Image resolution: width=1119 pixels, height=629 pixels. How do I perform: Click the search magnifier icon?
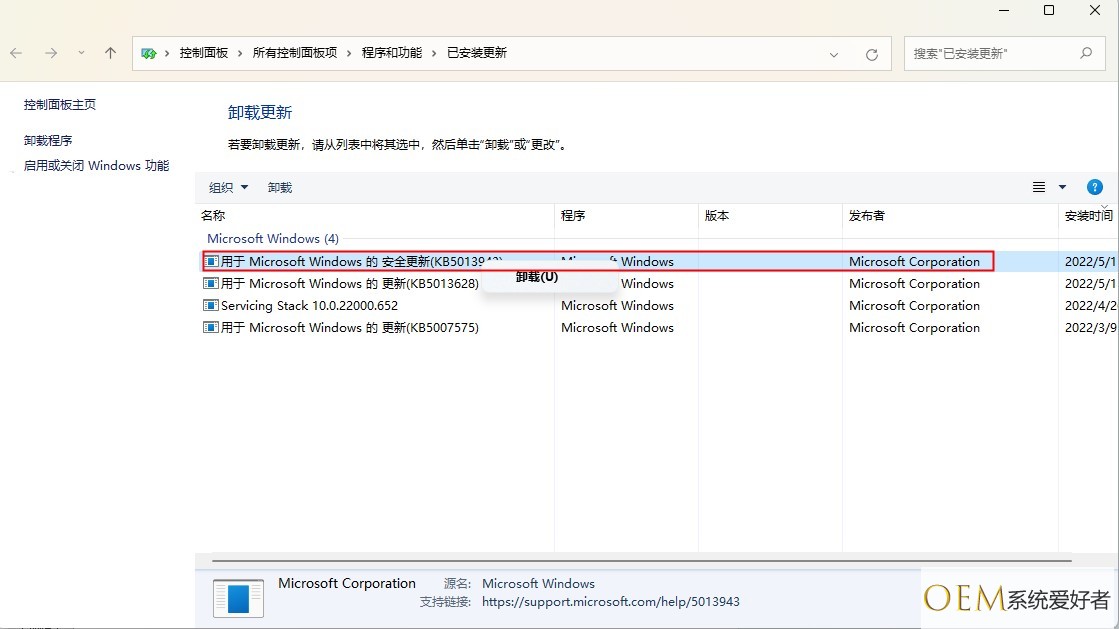1086,53
